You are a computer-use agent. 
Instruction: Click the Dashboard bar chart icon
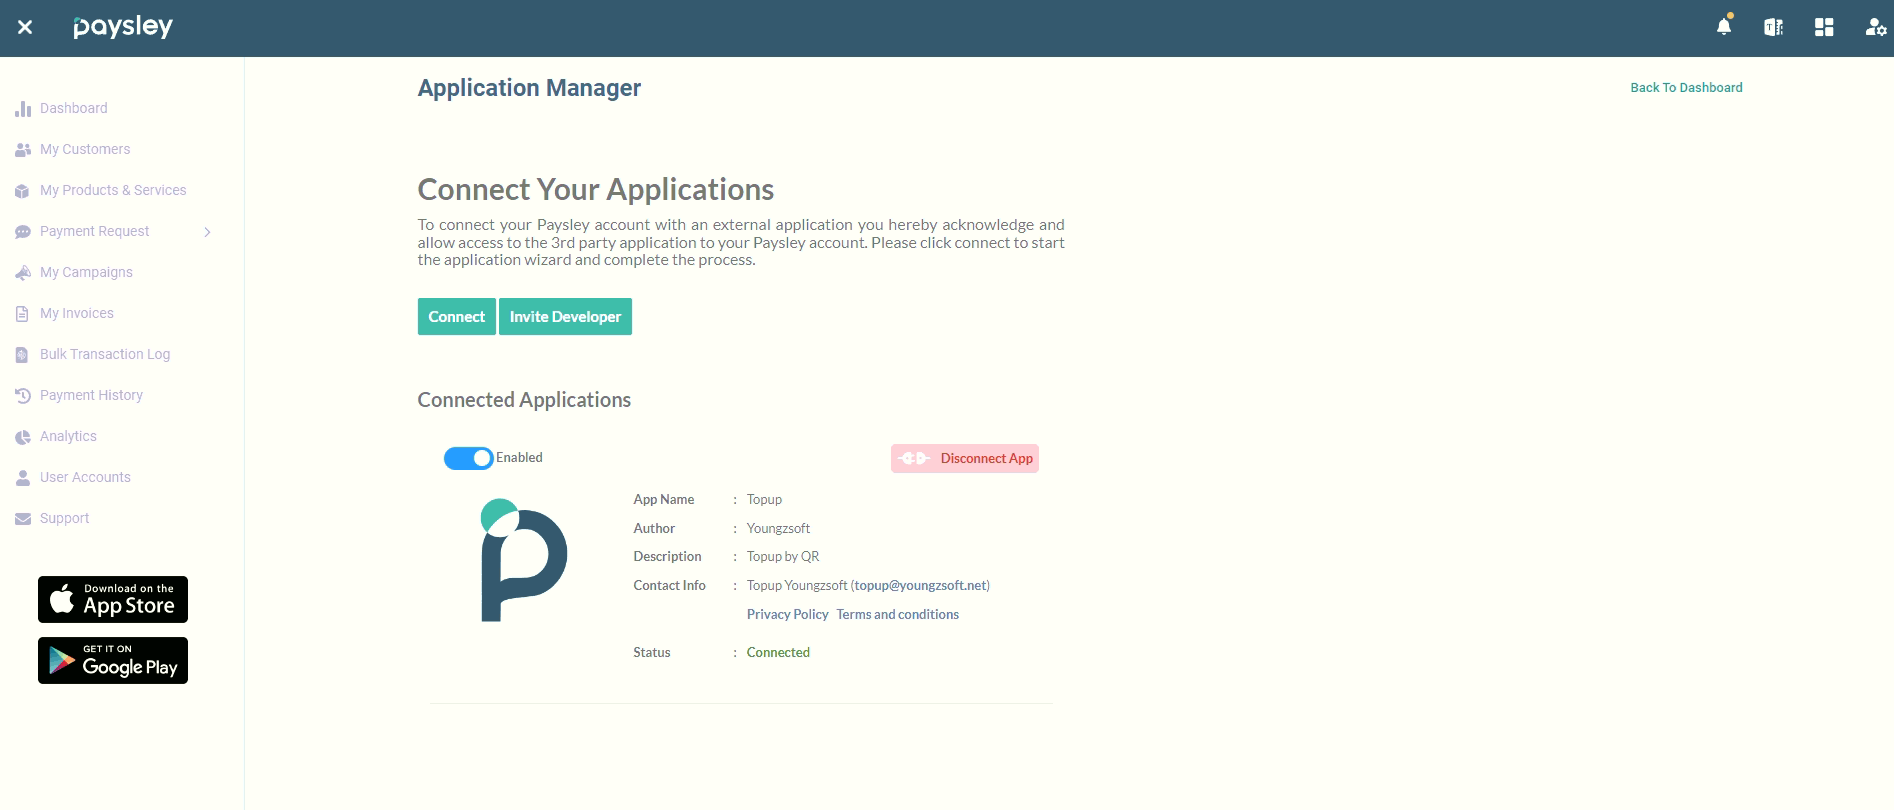[23, 109]
